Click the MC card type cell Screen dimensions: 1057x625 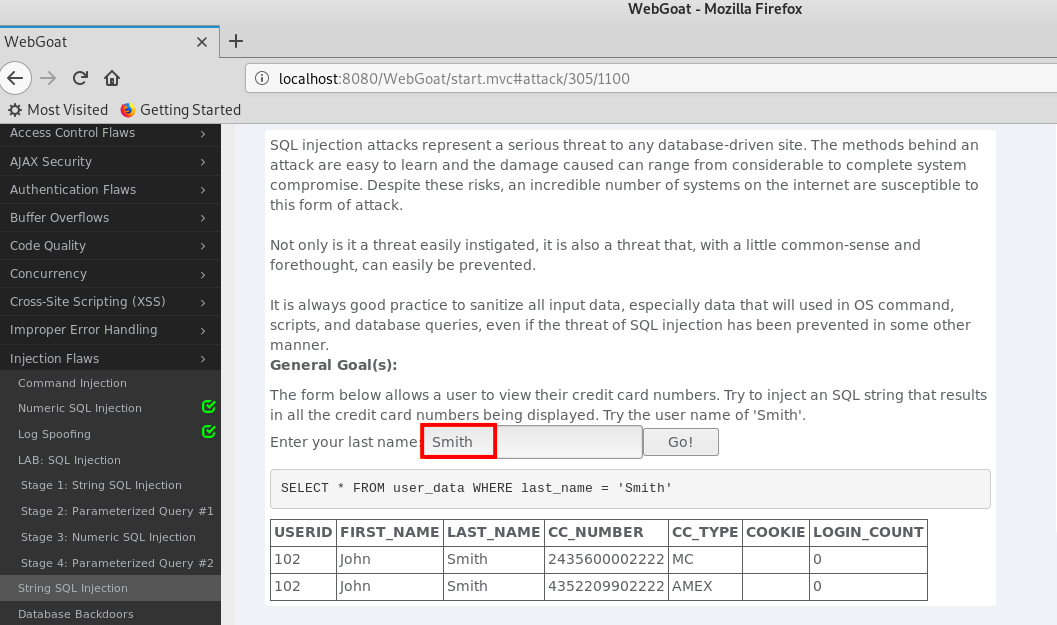click(x=705, y=560)
